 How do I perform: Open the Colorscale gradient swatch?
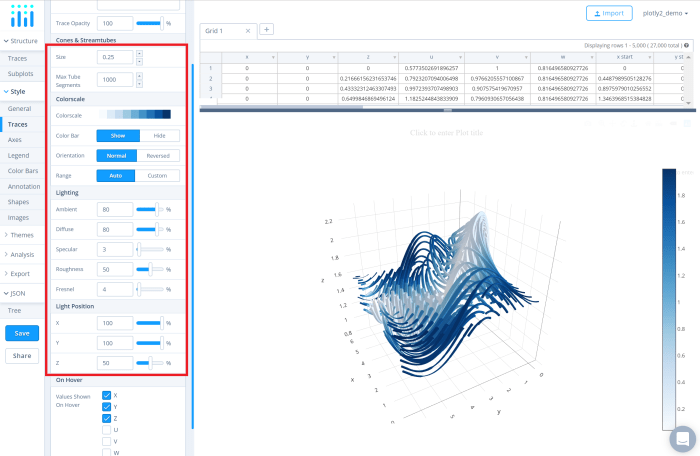point(135,115)
